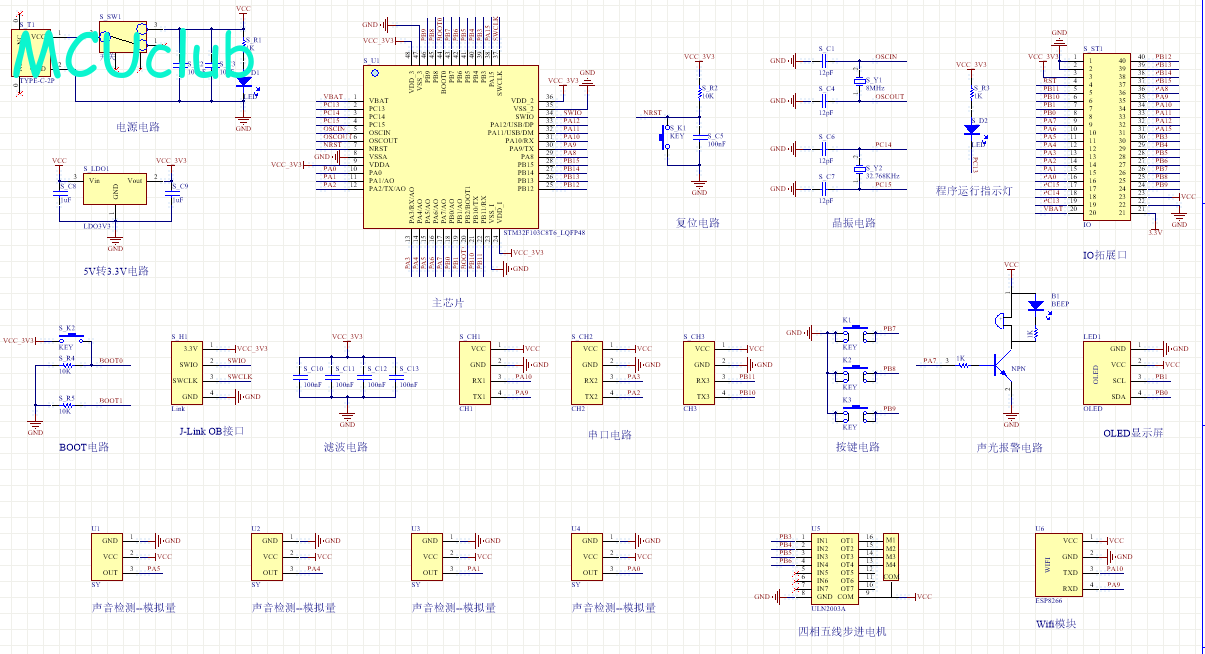
Task: Select the STM32F103C8T6 main chip body
Action: pyautogui.click(x=449, y=148)
